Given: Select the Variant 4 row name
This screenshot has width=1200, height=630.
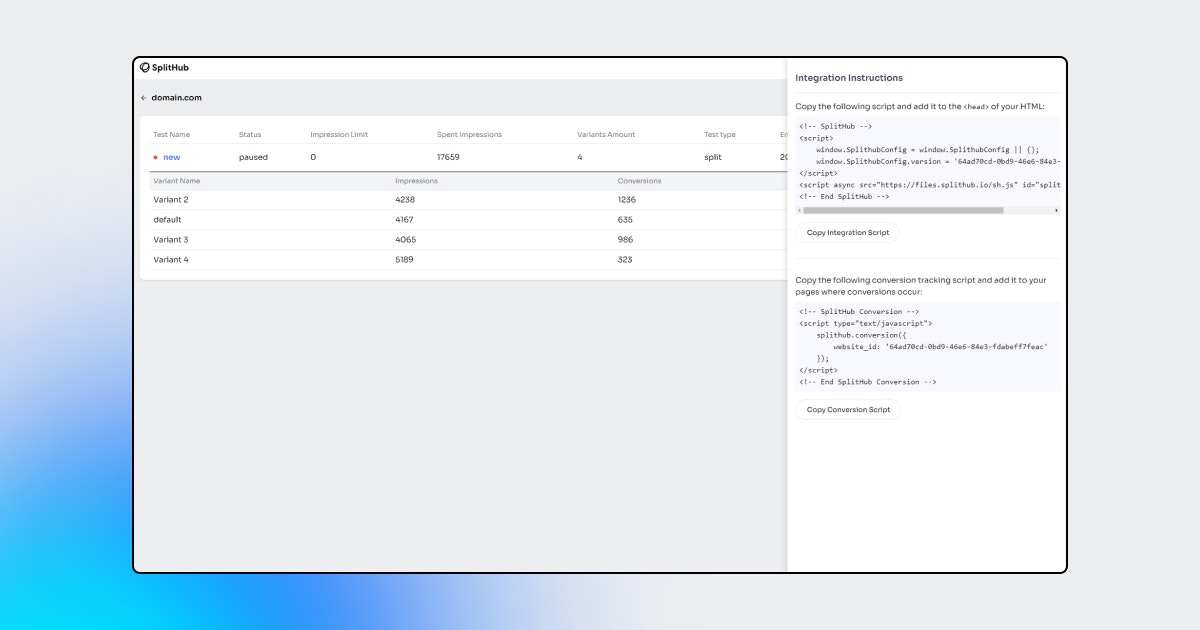Looking at the screenshot, I should click(x=171, y=260).
